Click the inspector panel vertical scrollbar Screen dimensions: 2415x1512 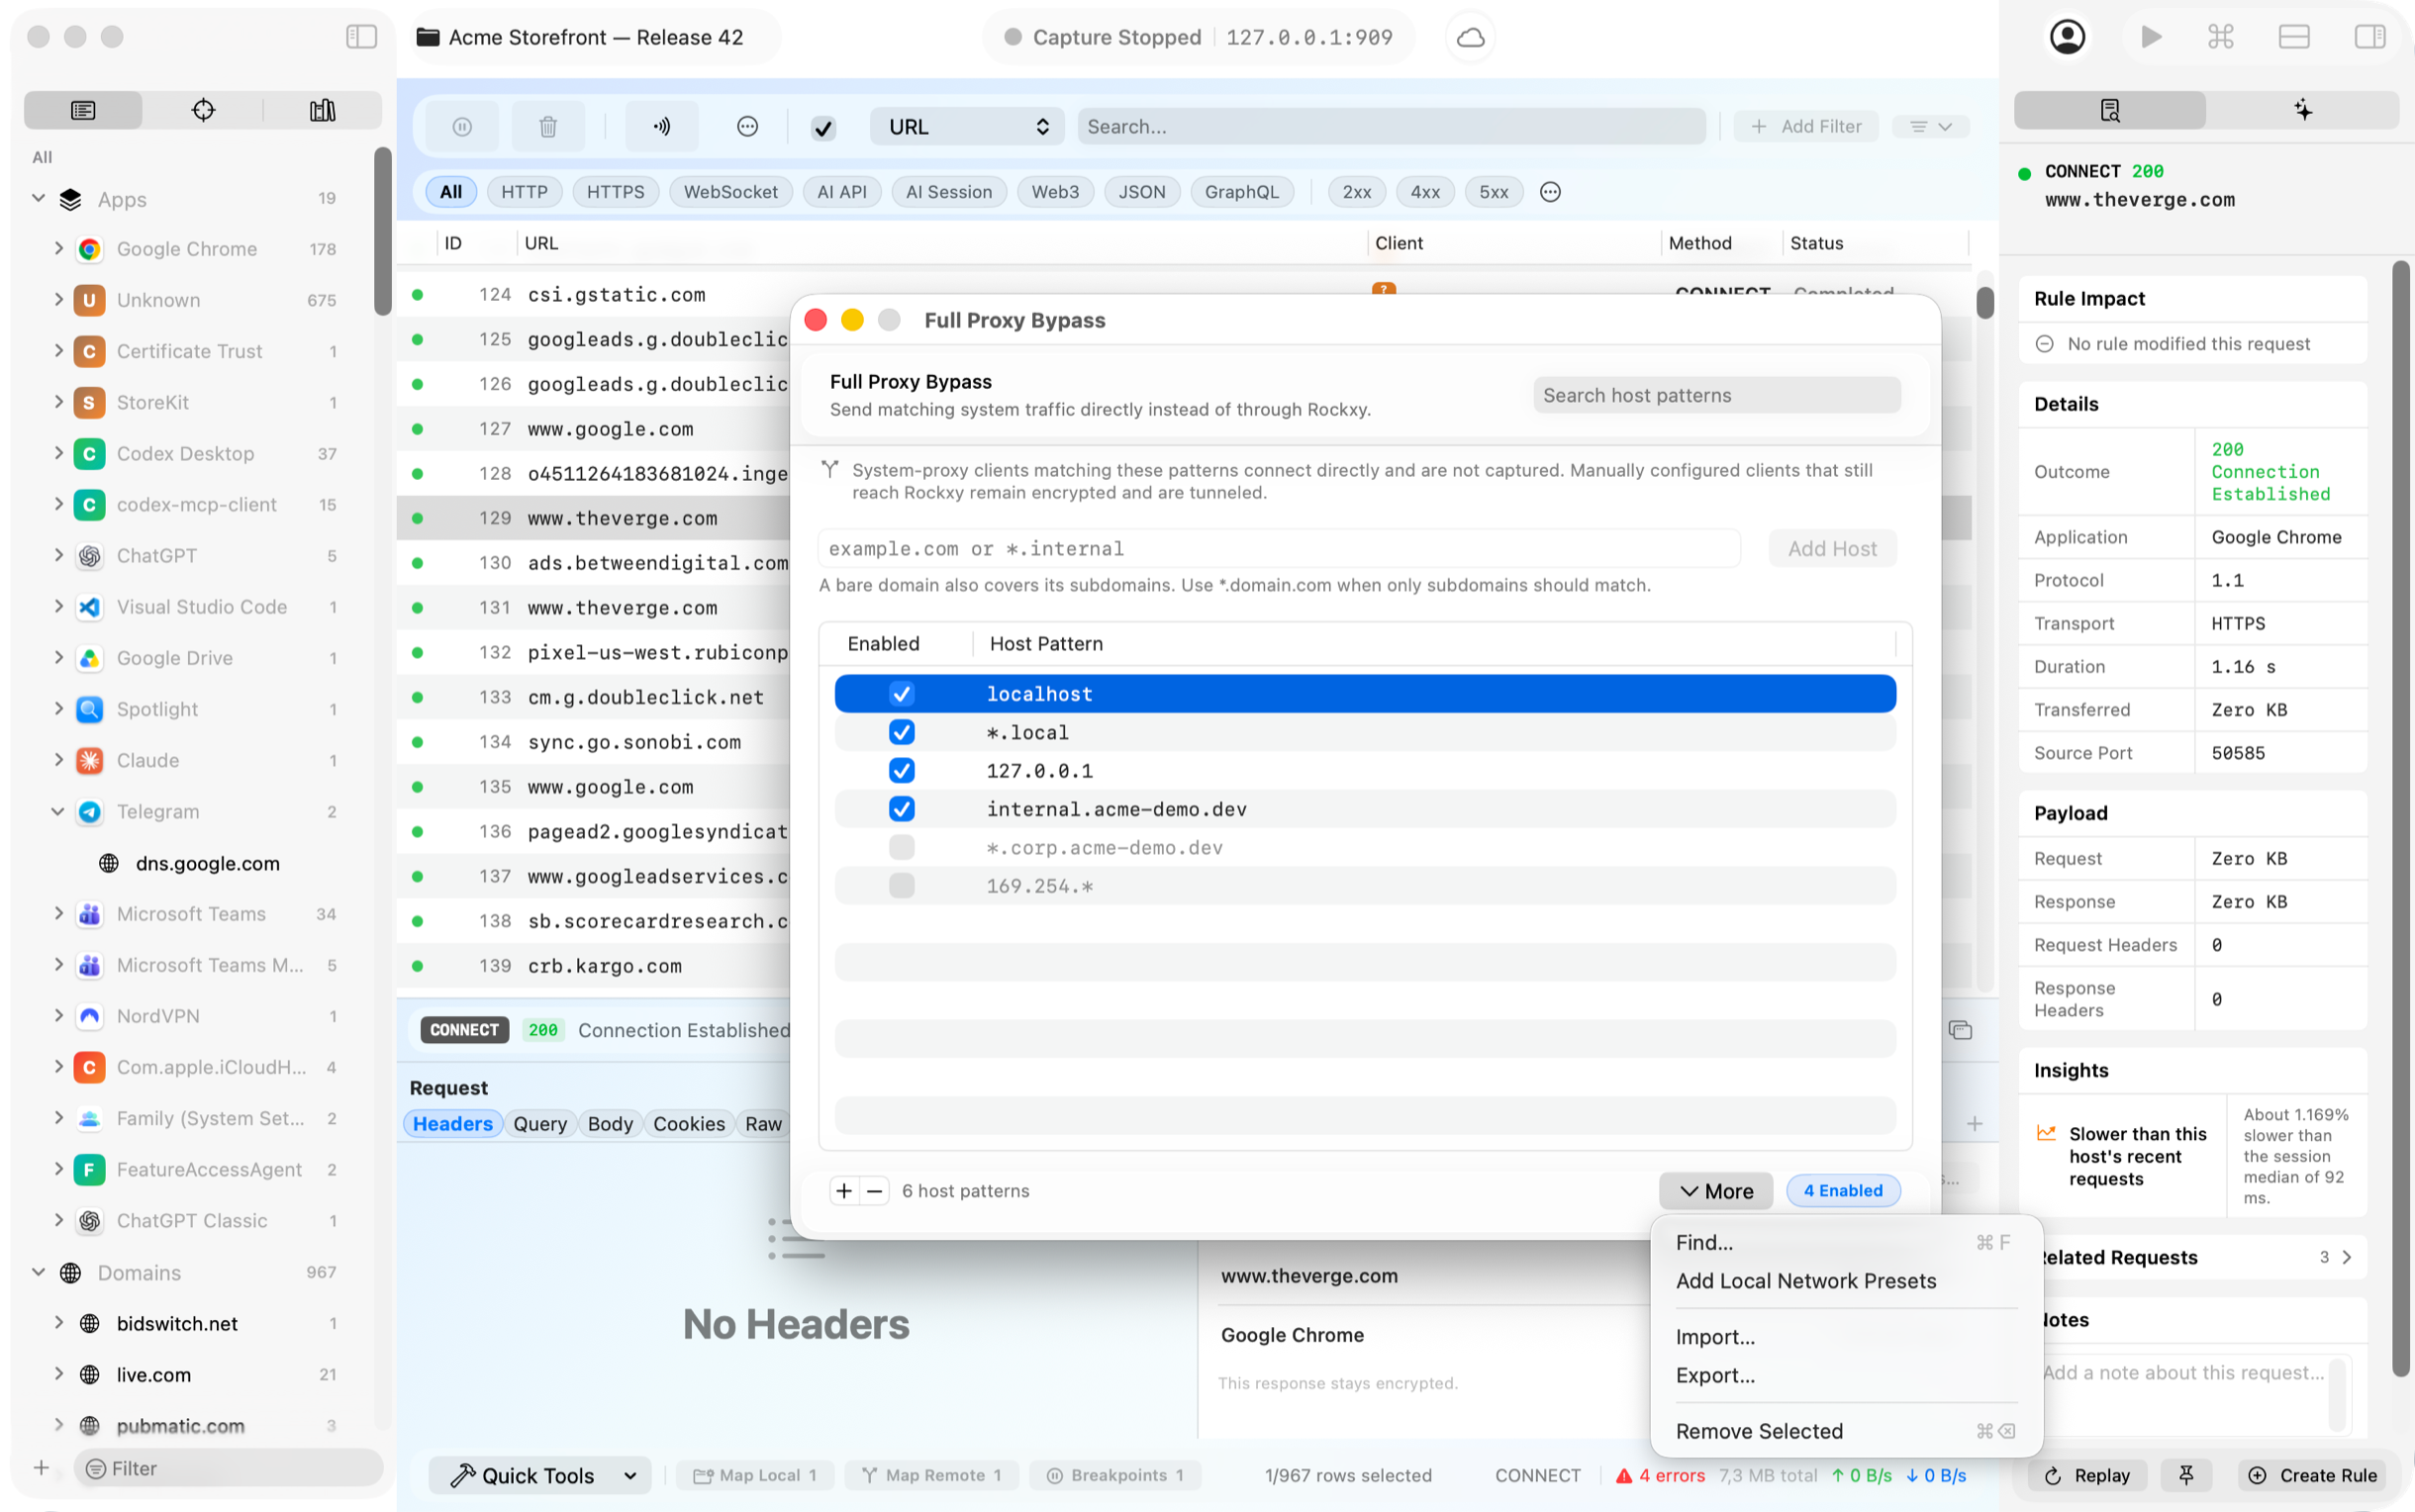click(x=2400, y=820)
